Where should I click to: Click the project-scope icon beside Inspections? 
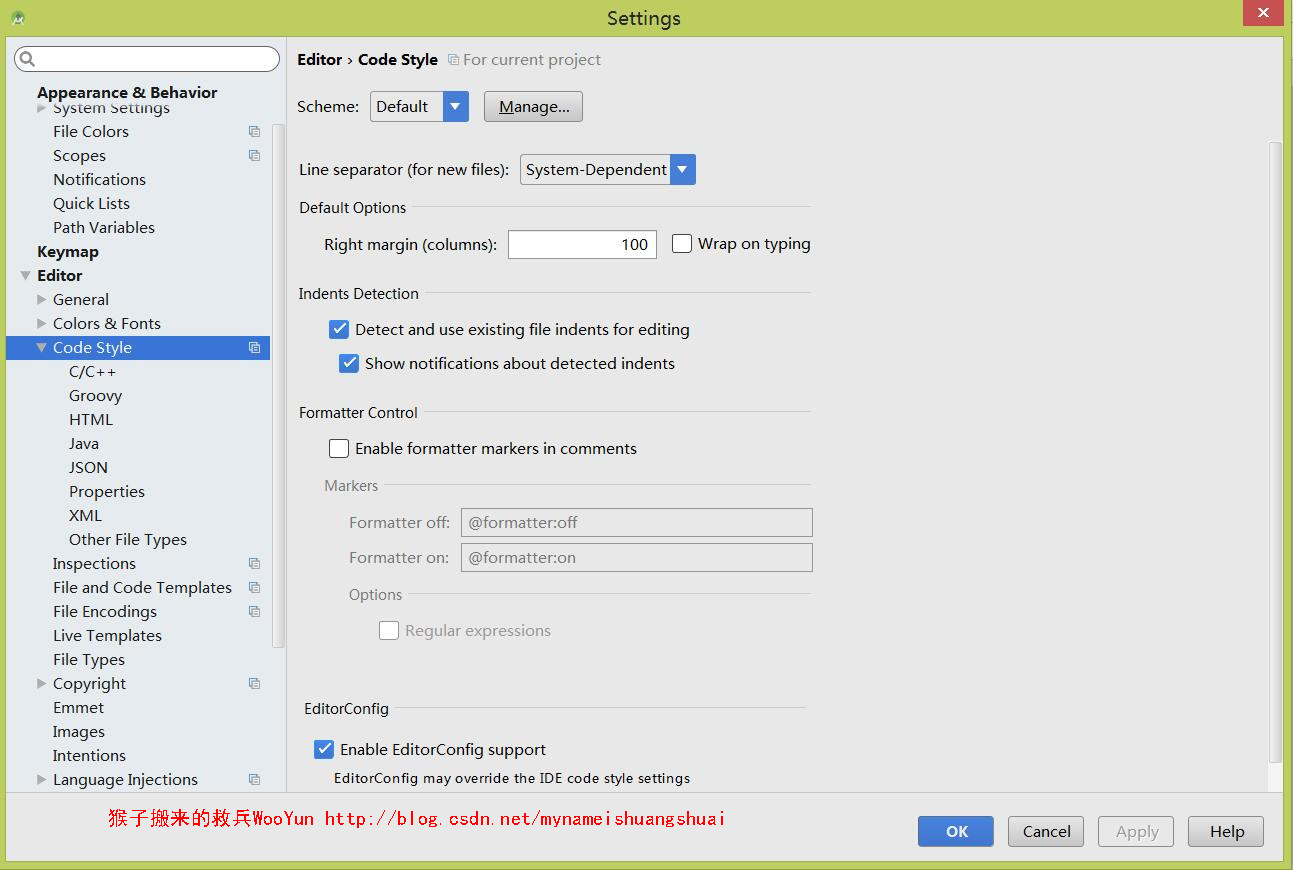254,564
